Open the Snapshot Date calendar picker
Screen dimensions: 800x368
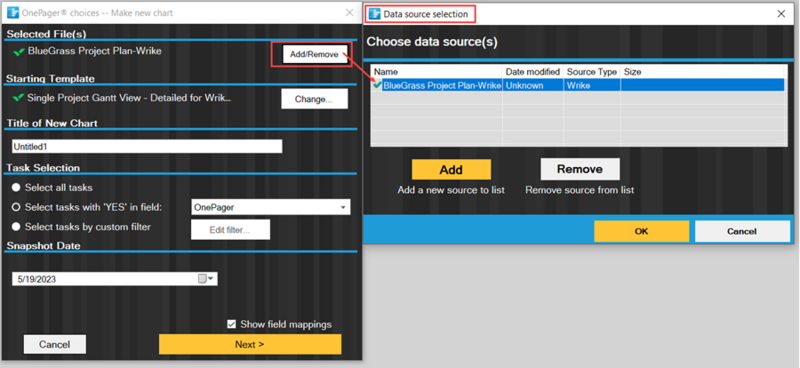coord(207,279)
